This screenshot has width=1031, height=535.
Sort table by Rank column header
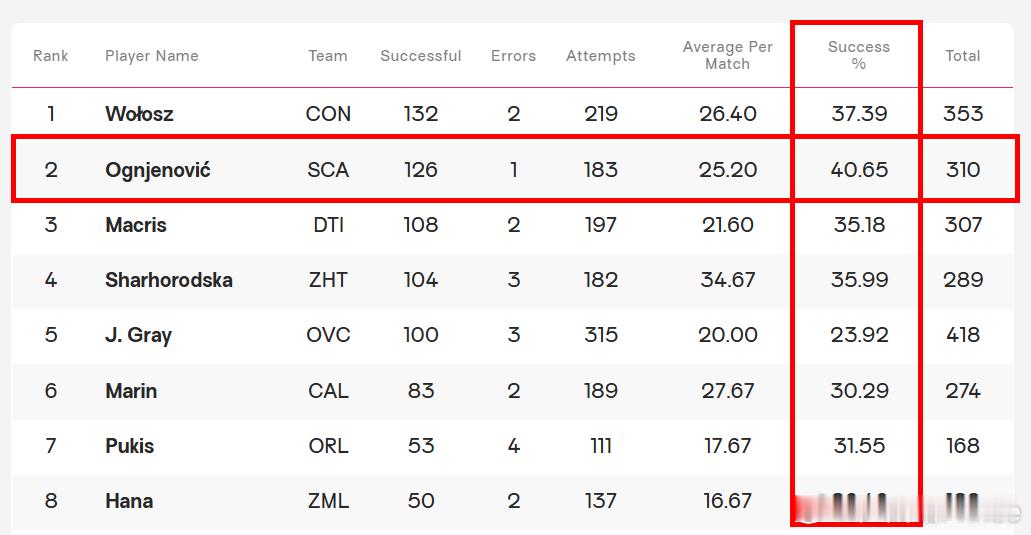click(51, 56)
